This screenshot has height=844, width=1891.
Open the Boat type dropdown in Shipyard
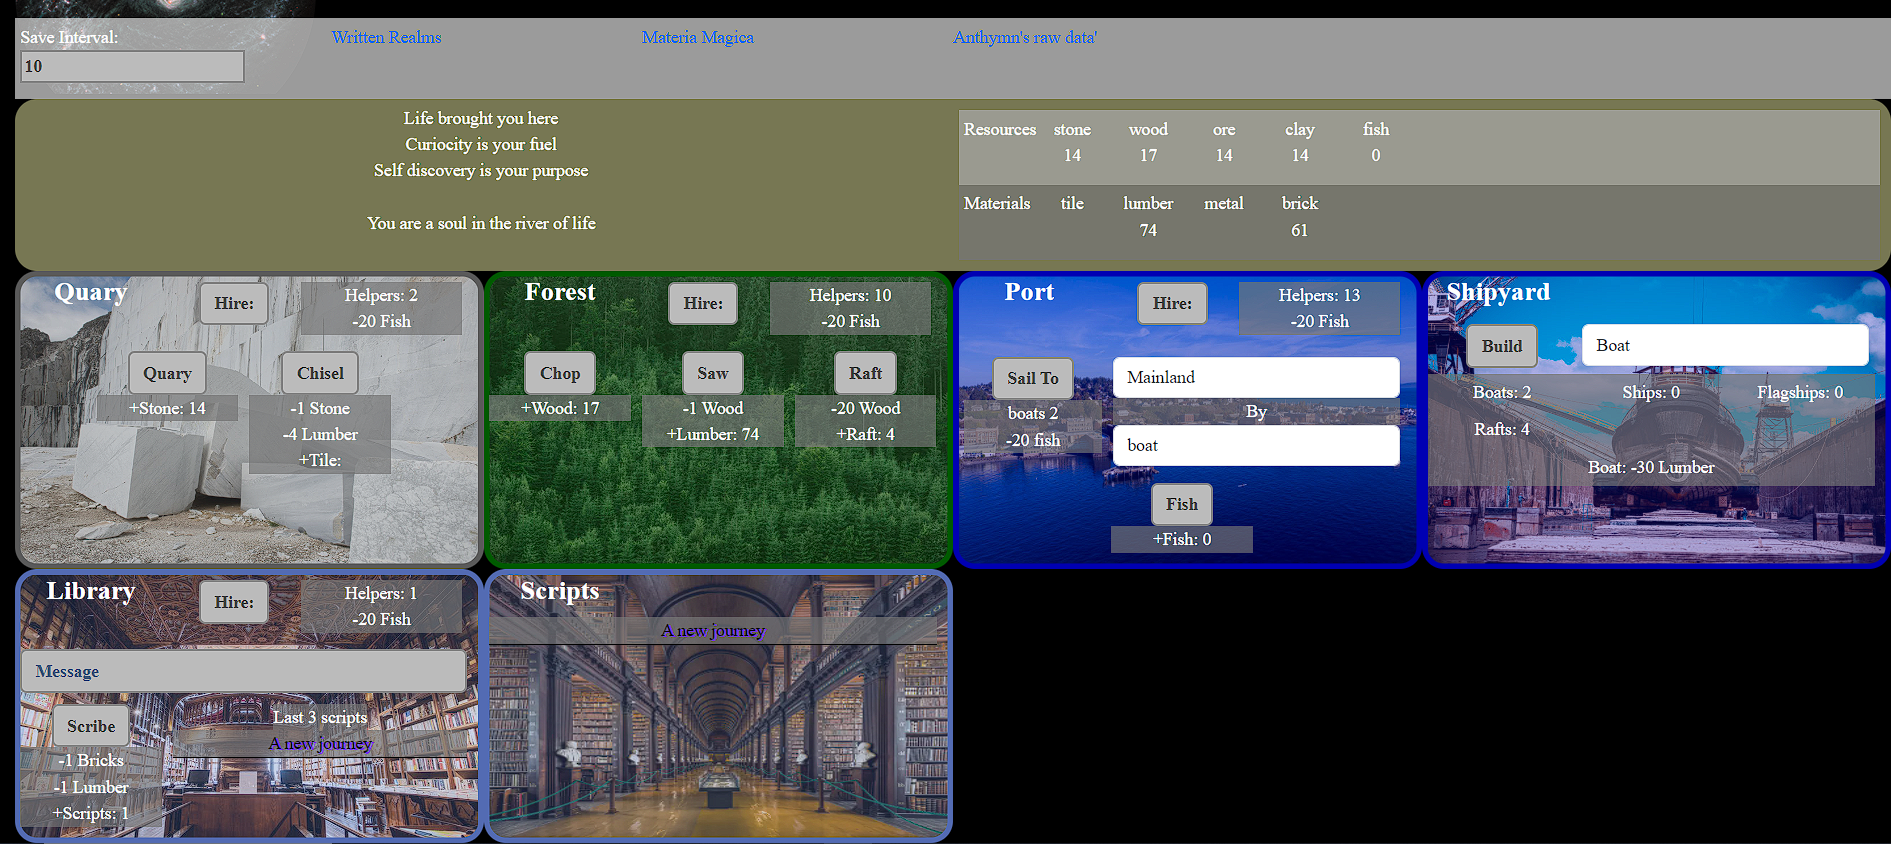[x=1724, y=345]
